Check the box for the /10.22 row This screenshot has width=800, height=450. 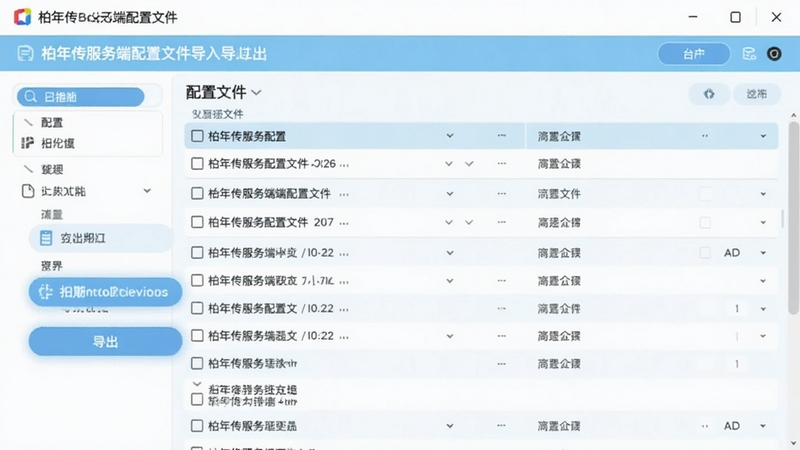[197, 308]
